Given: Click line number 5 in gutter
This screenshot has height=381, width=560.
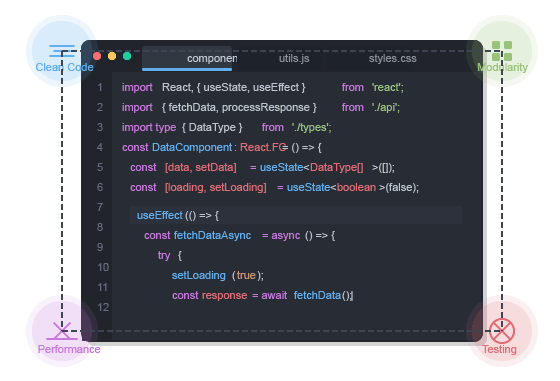Looking at the screenshot, I should 100,167.
